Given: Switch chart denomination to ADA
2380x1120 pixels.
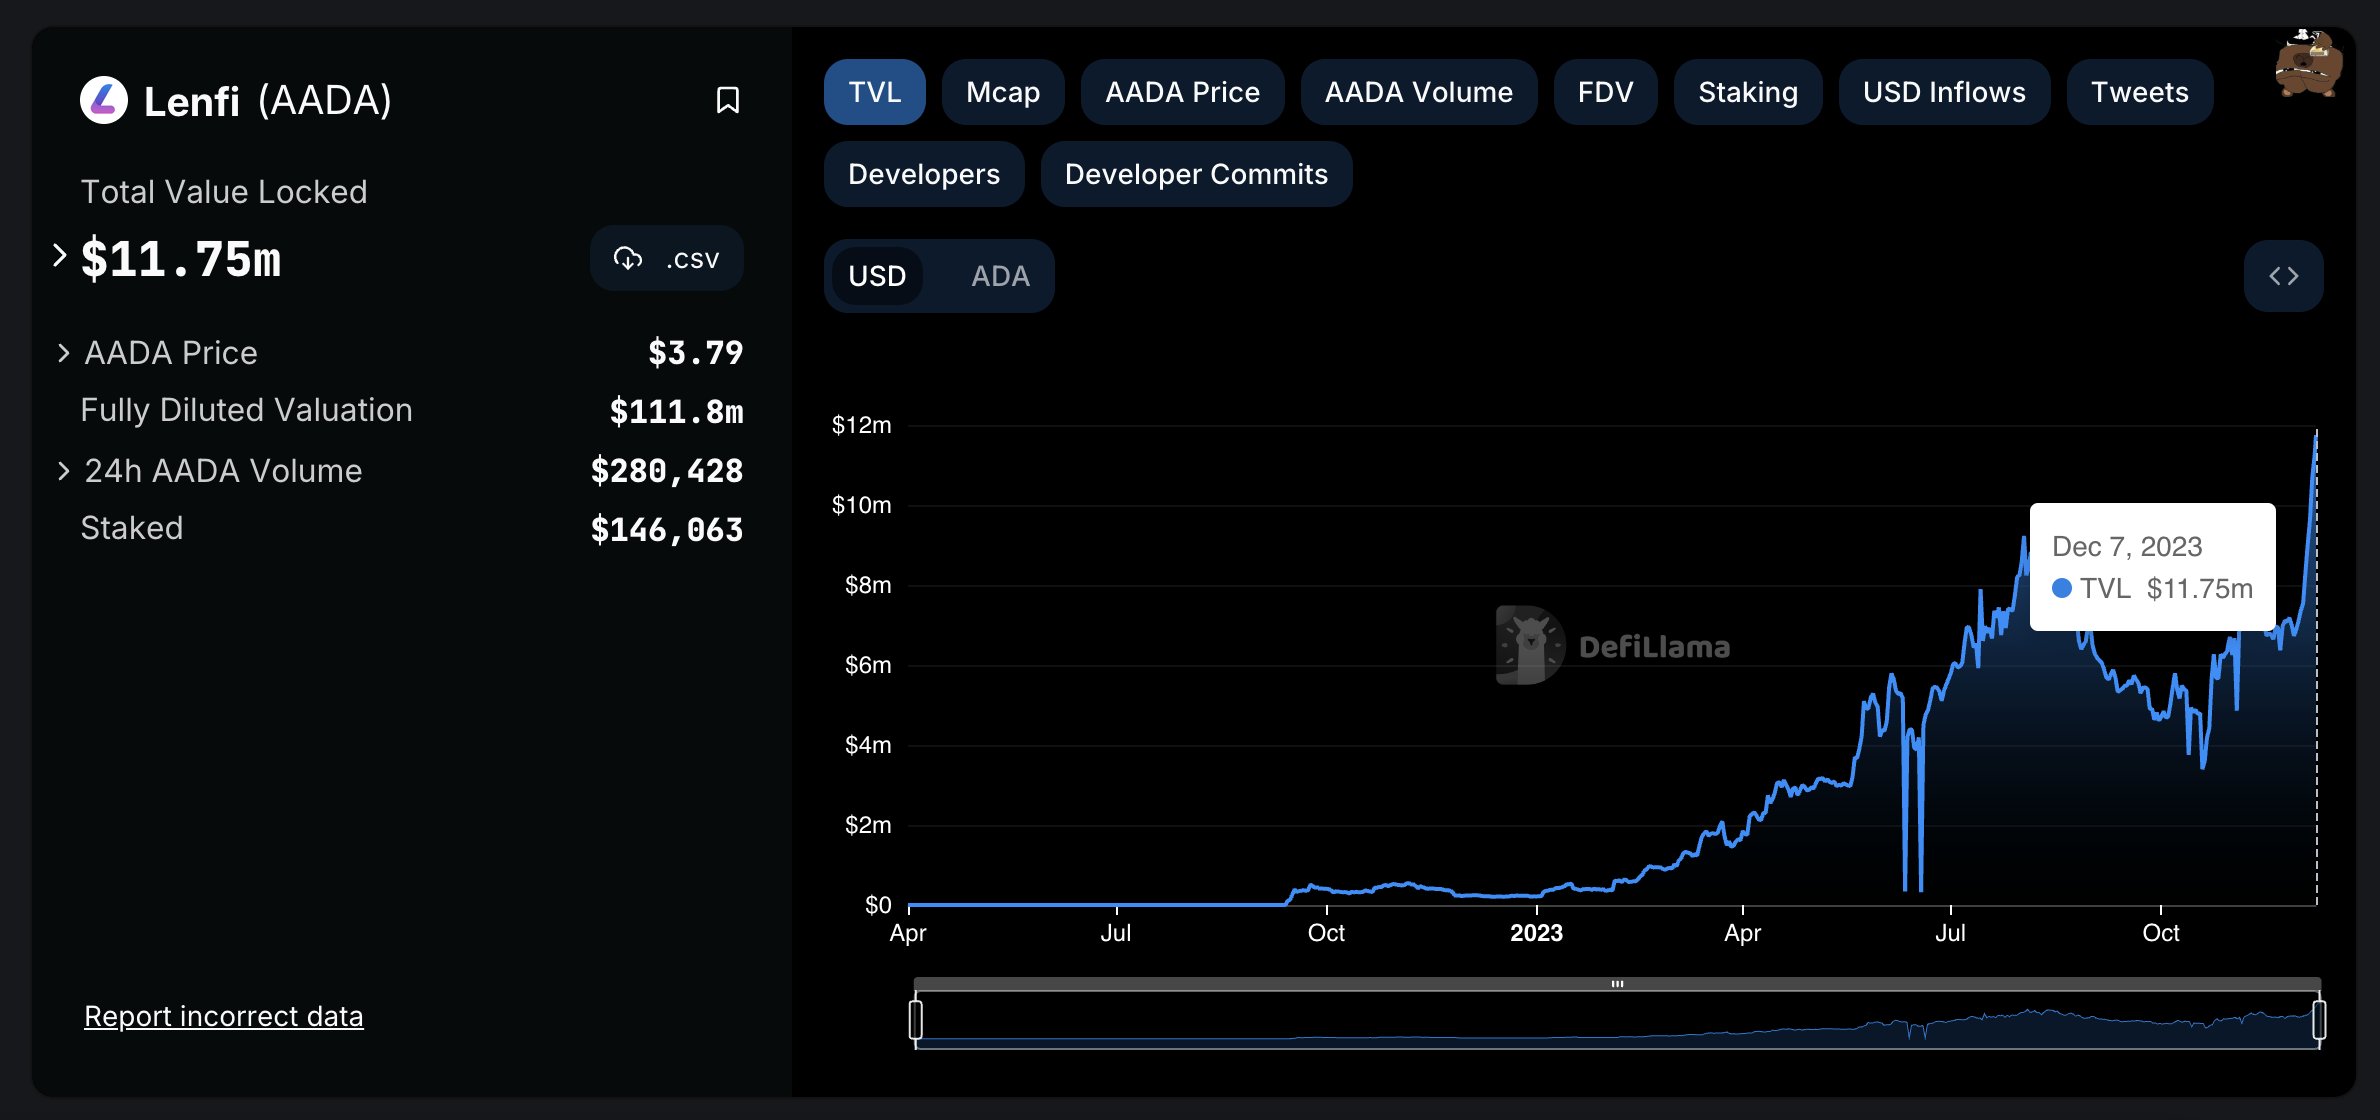Looking at the screenshot, I should point(1000,276).
